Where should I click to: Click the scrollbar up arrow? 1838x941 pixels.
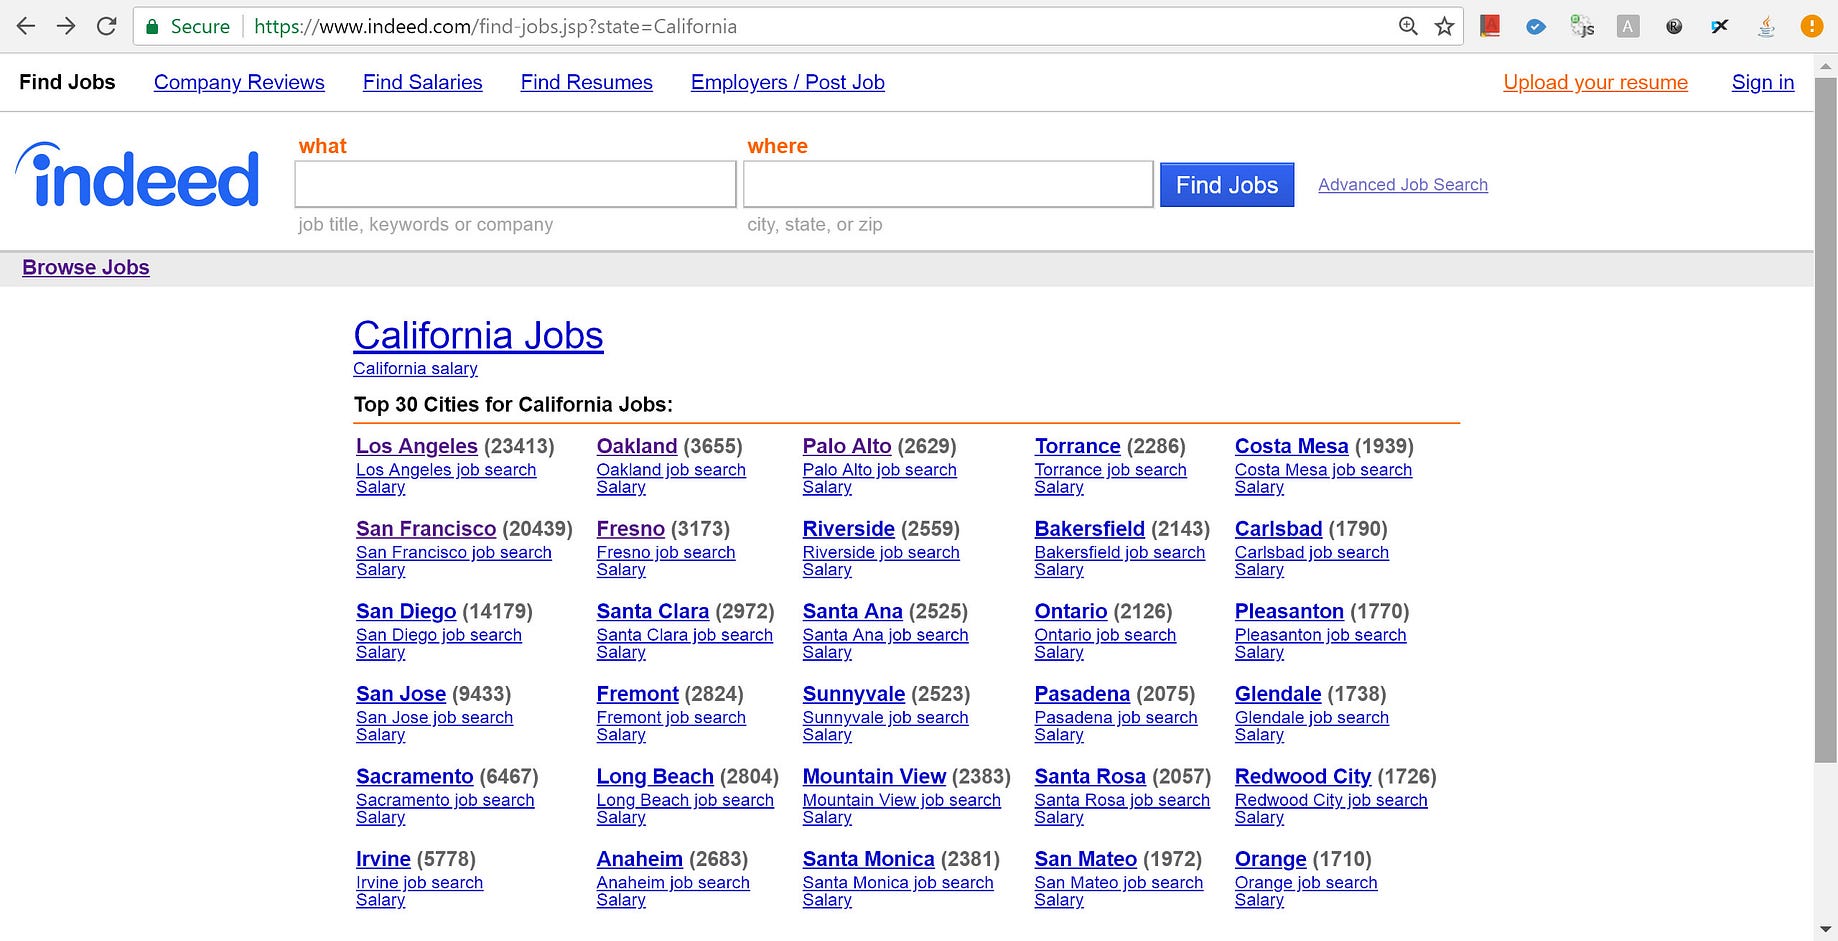pyautogui.click(x=1826, y=67)
